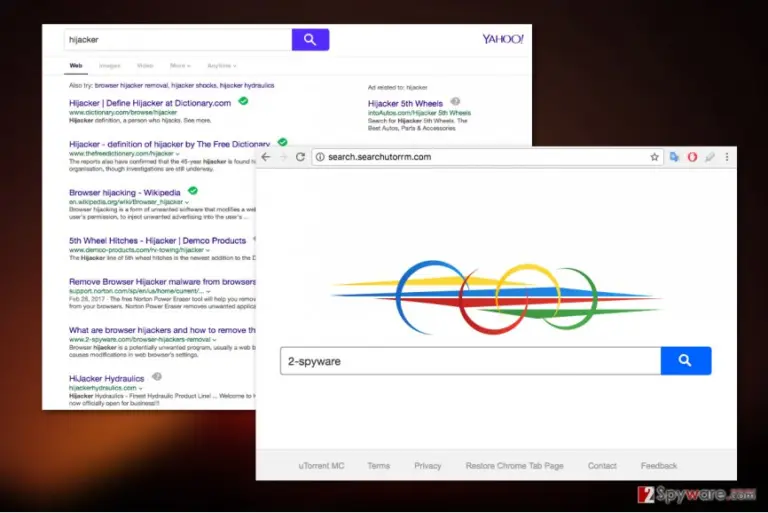
Task: Reload the searchutorrm page
Action: tap(300, 157)
